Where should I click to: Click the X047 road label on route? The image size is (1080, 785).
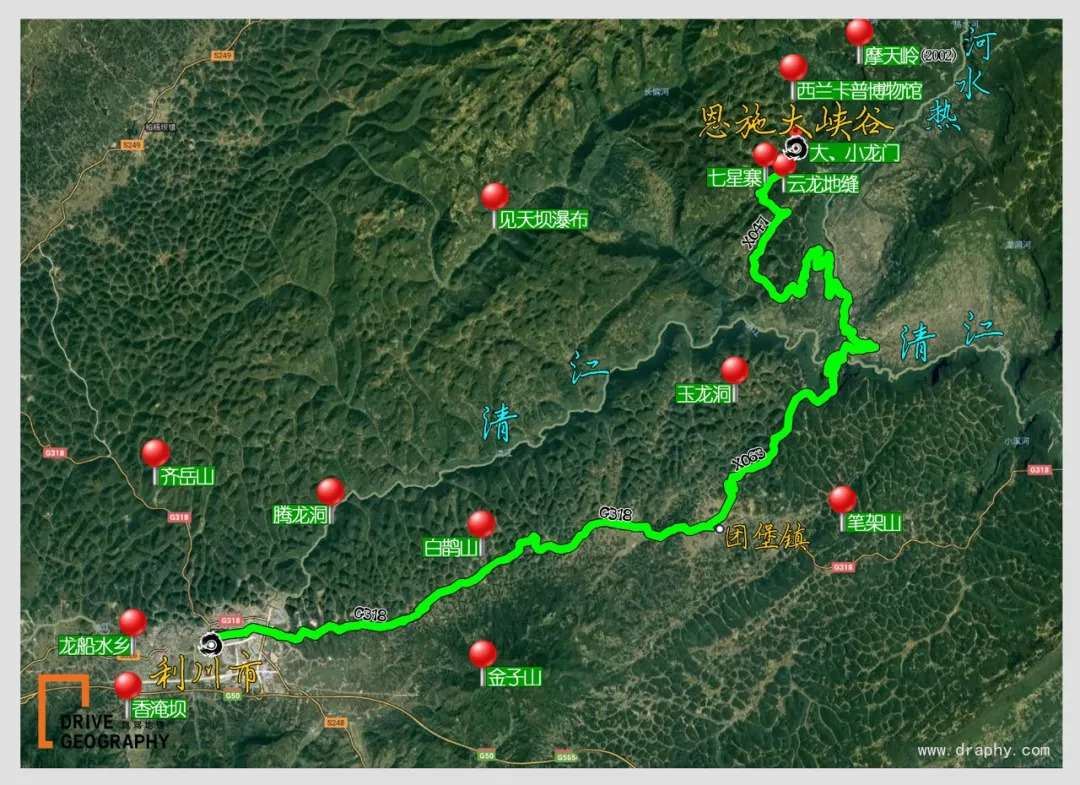(x=755, y=232)
